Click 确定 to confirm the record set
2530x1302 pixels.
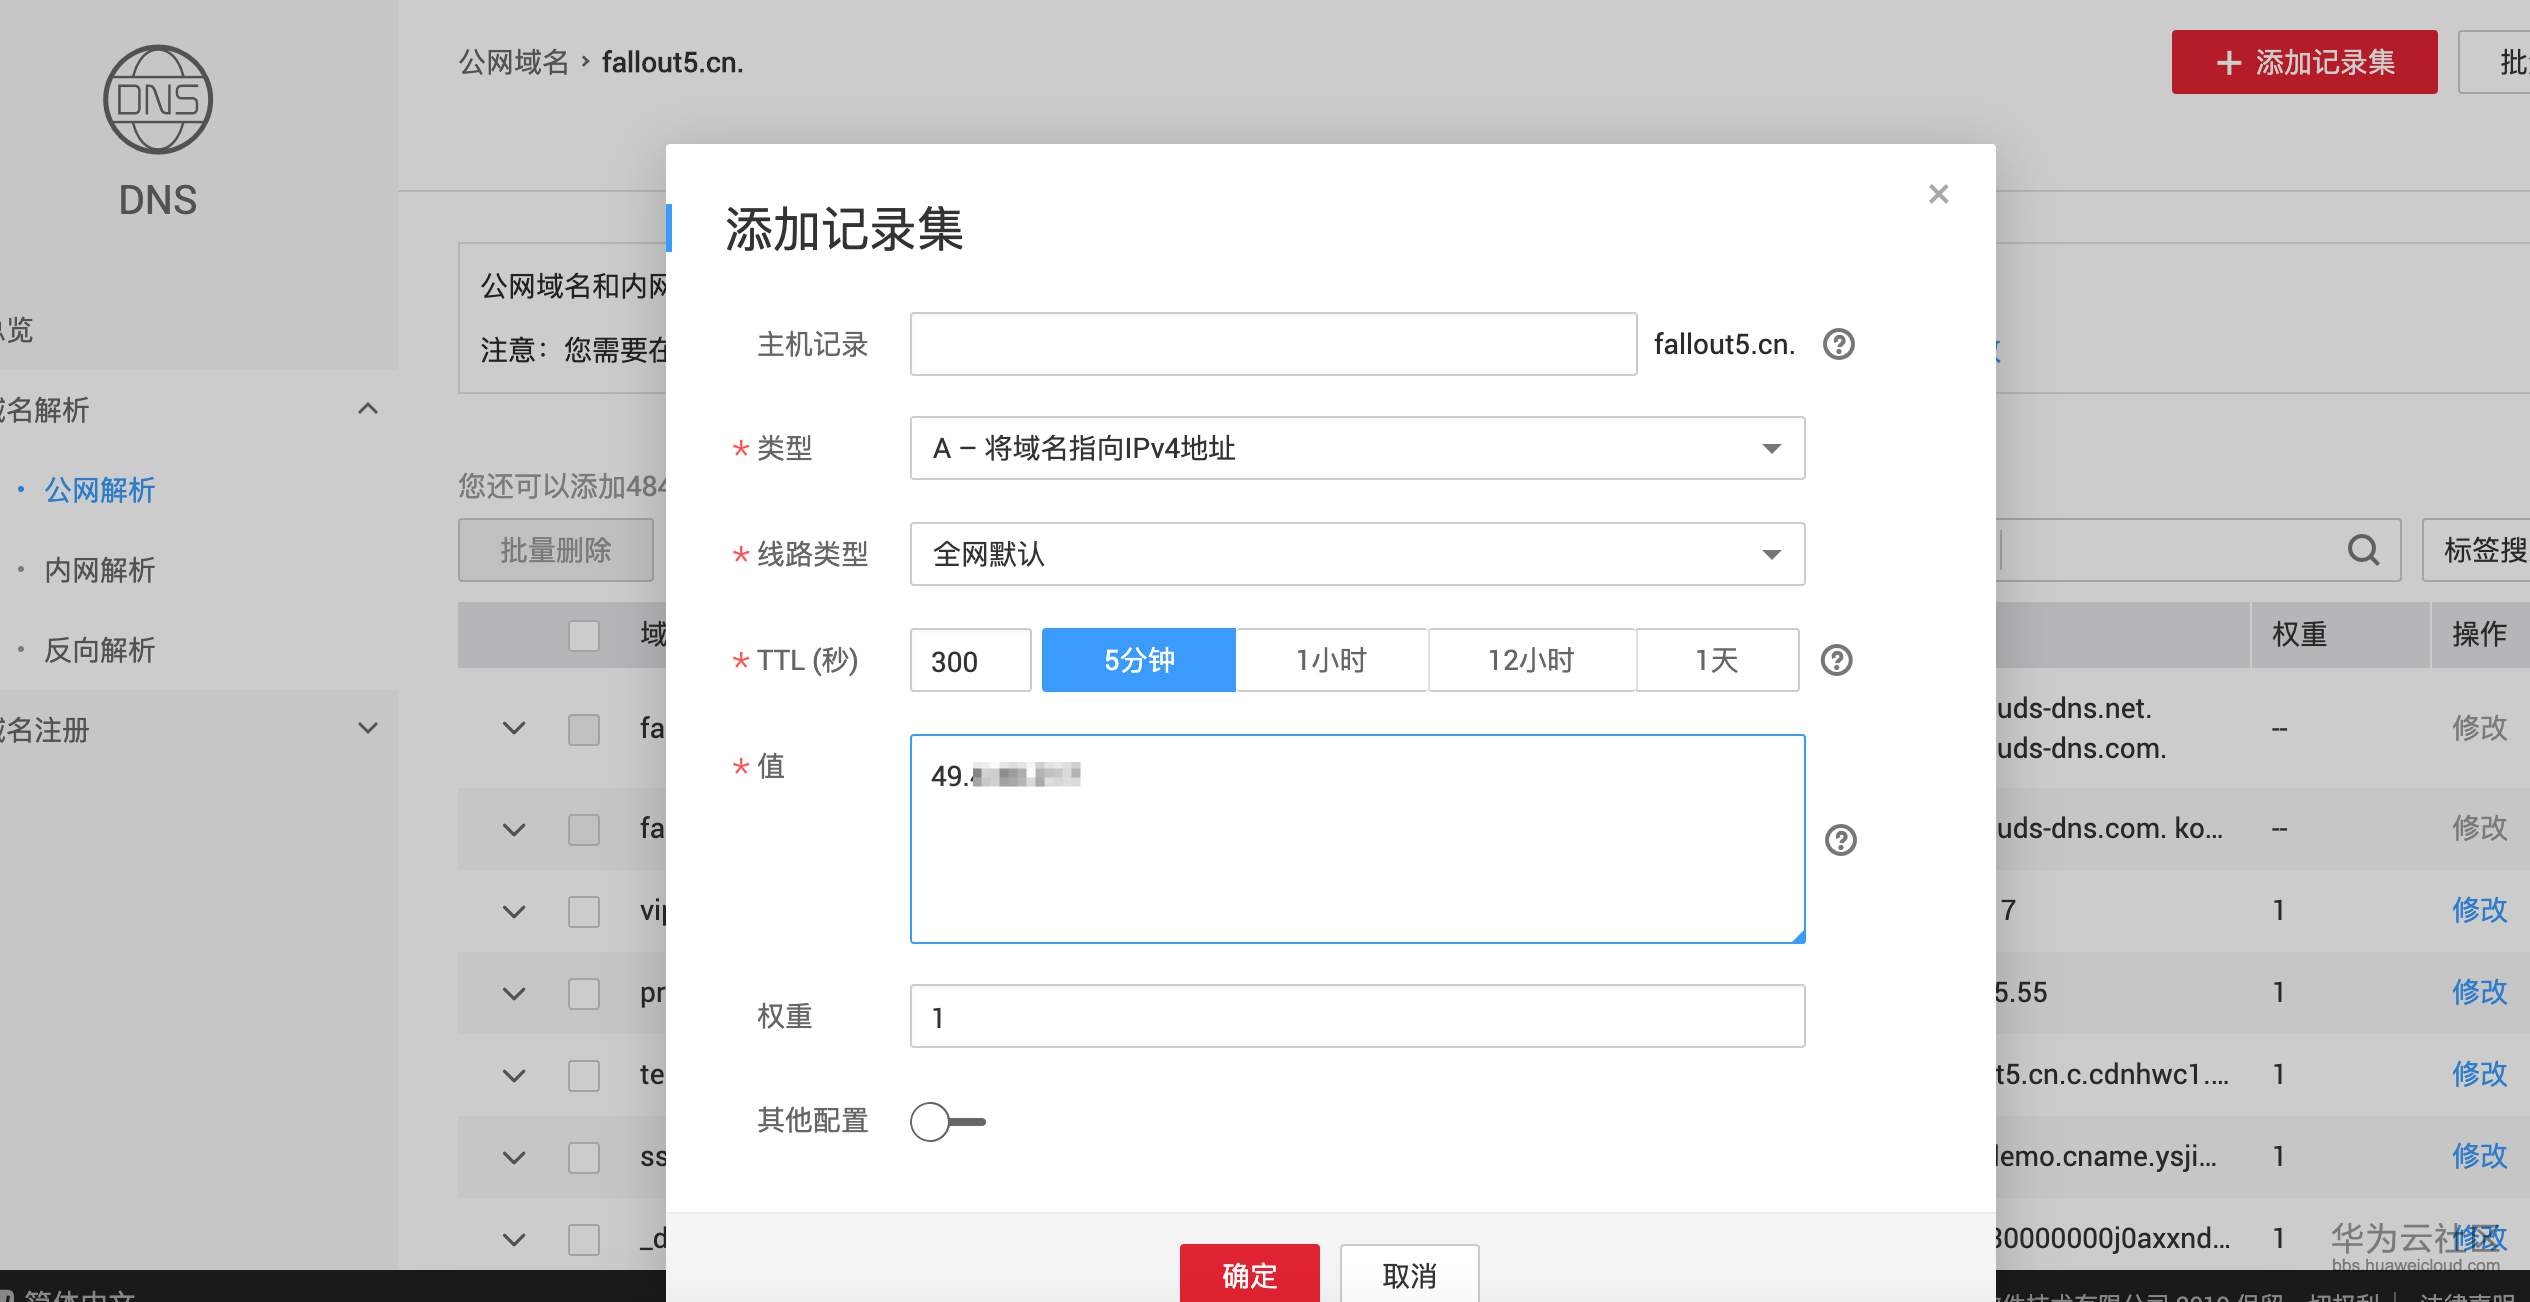(x=1249, y=1276)
